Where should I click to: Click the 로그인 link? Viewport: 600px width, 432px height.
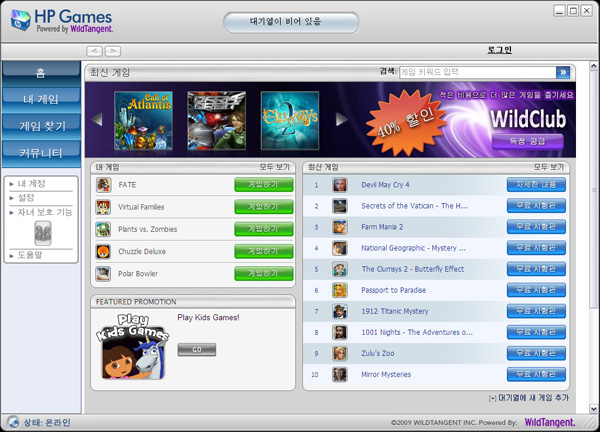pos(499,50)
